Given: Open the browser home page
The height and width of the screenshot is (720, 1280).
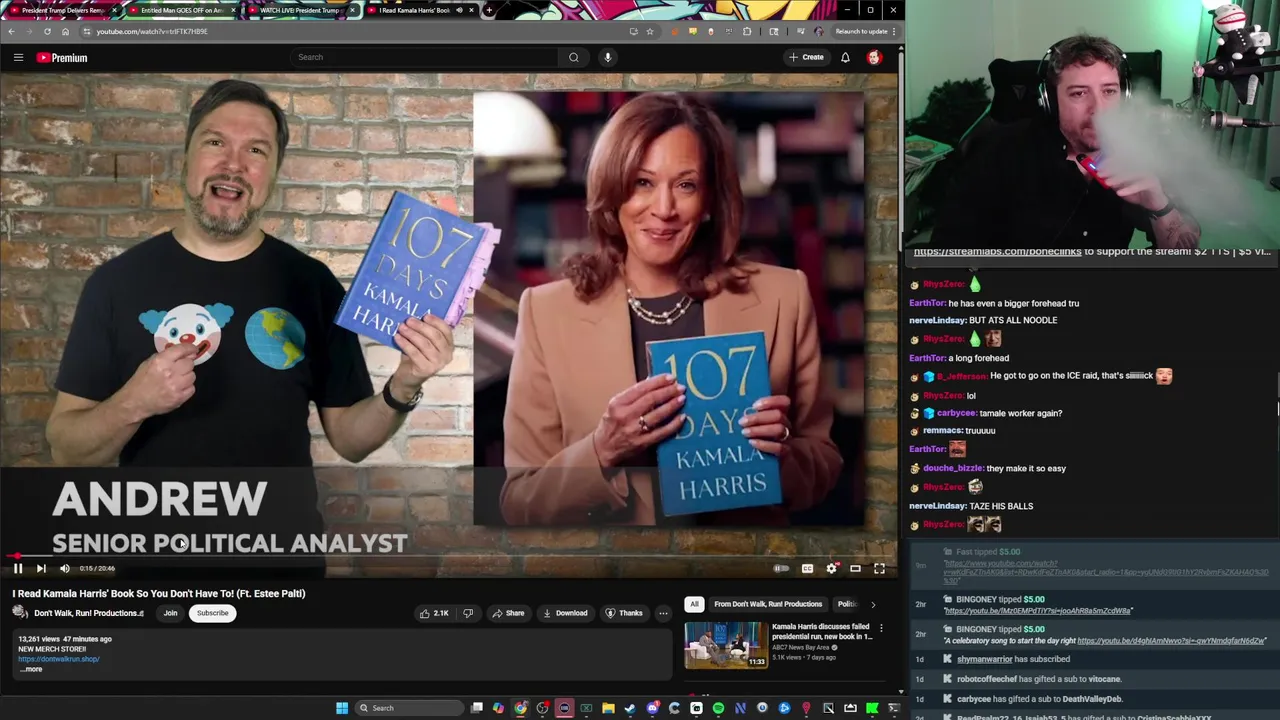Looking at the screenshot, I should [65, 31].
